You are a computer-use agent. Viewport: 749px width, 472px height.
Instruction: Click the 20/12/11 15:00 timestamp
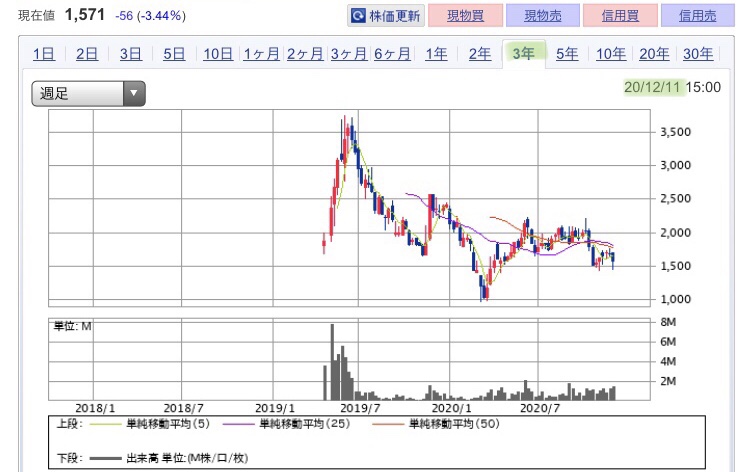coord(672,87)
